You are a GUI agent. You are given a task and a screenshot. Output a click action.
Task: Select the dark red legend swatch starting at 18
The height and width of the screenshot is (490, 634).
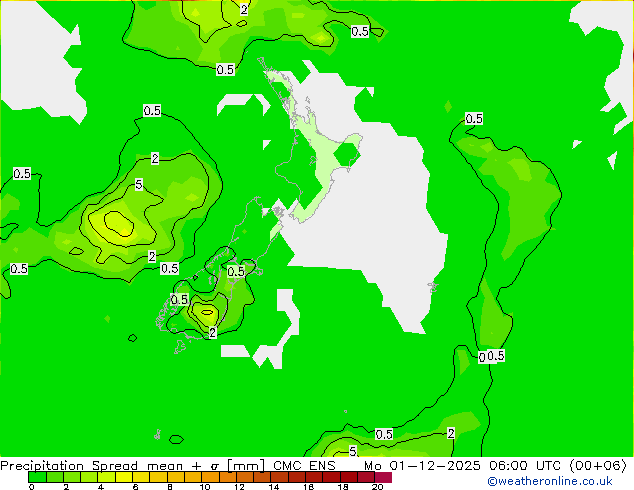point(349,477)
